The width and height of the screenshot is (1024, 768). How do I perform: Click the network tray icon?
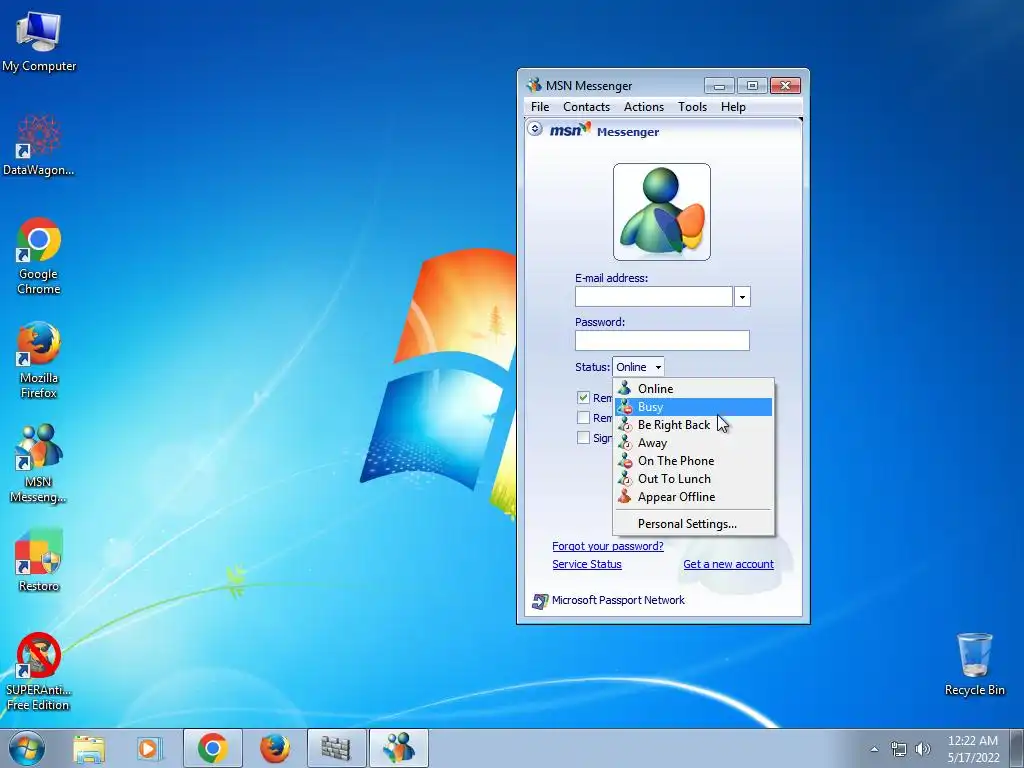coord(899,749)
